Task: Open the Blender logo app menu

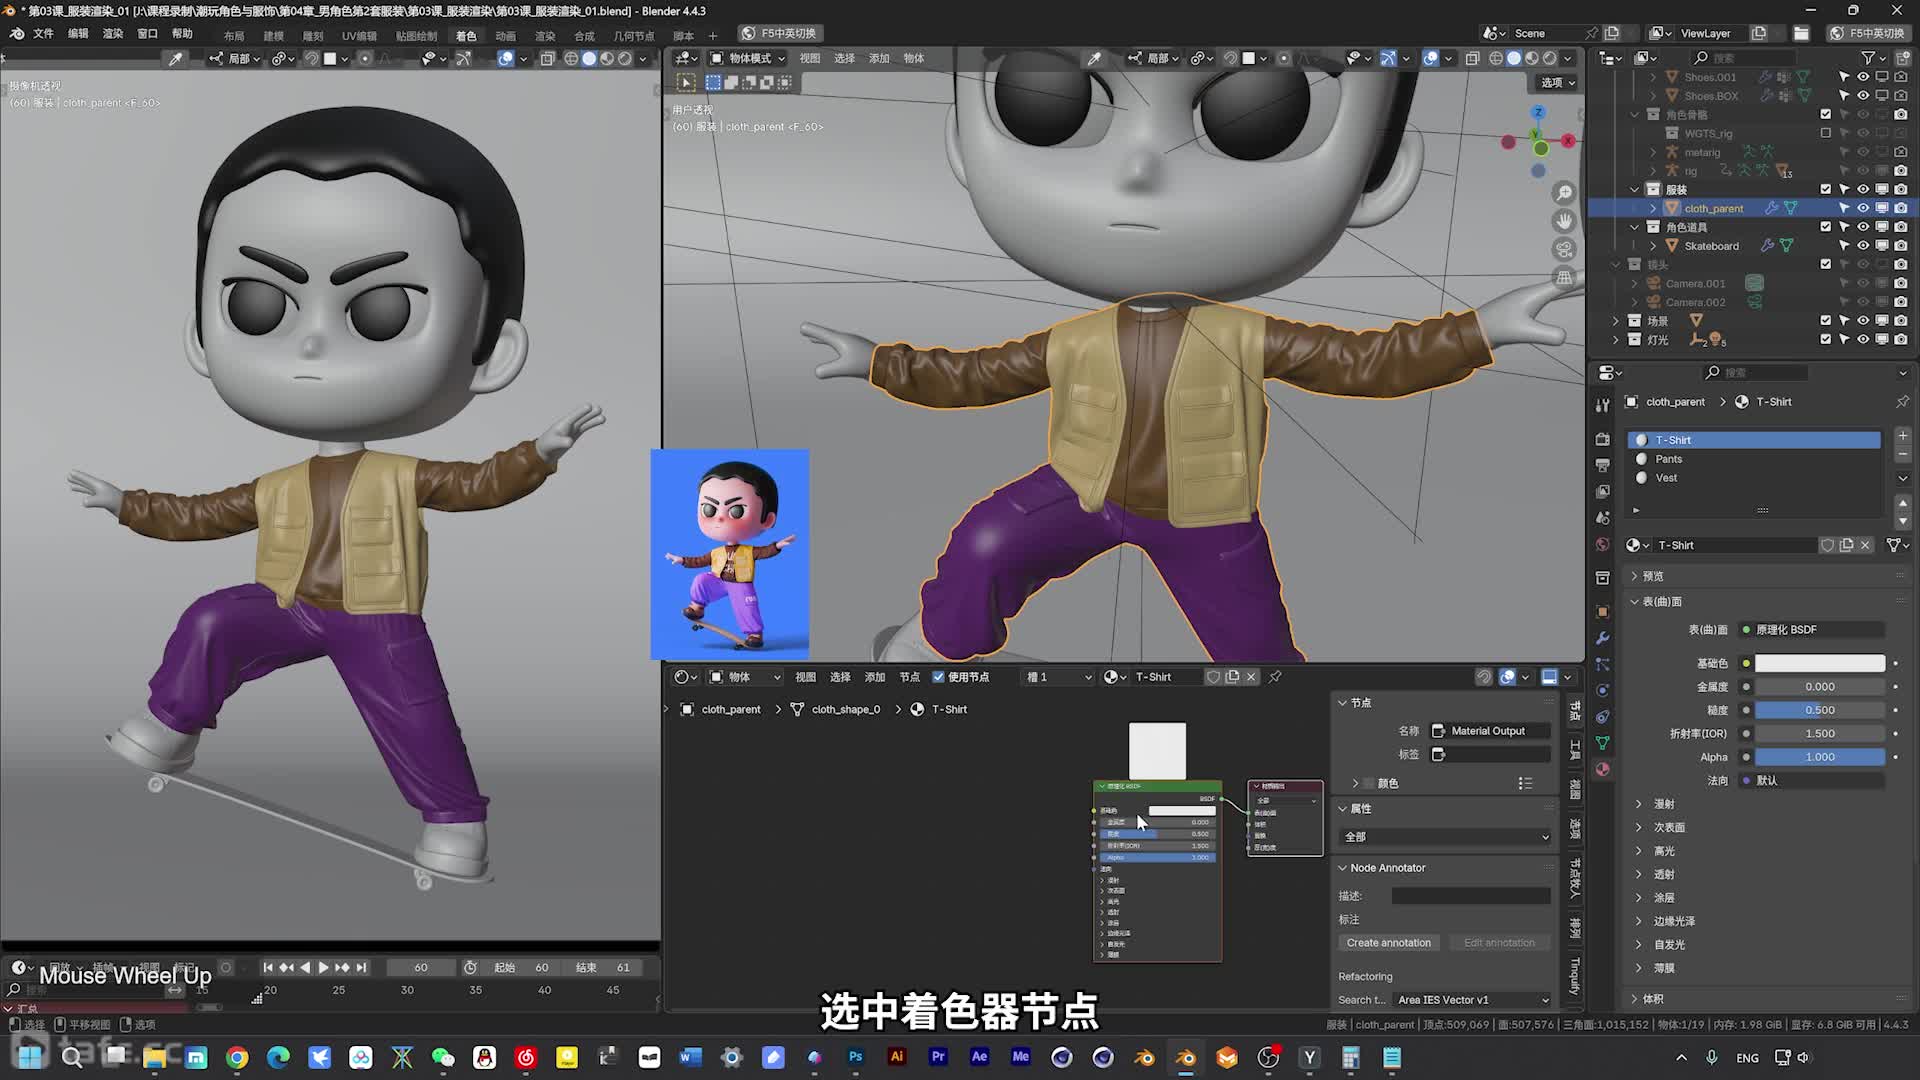Action: [x=17, y=34]
